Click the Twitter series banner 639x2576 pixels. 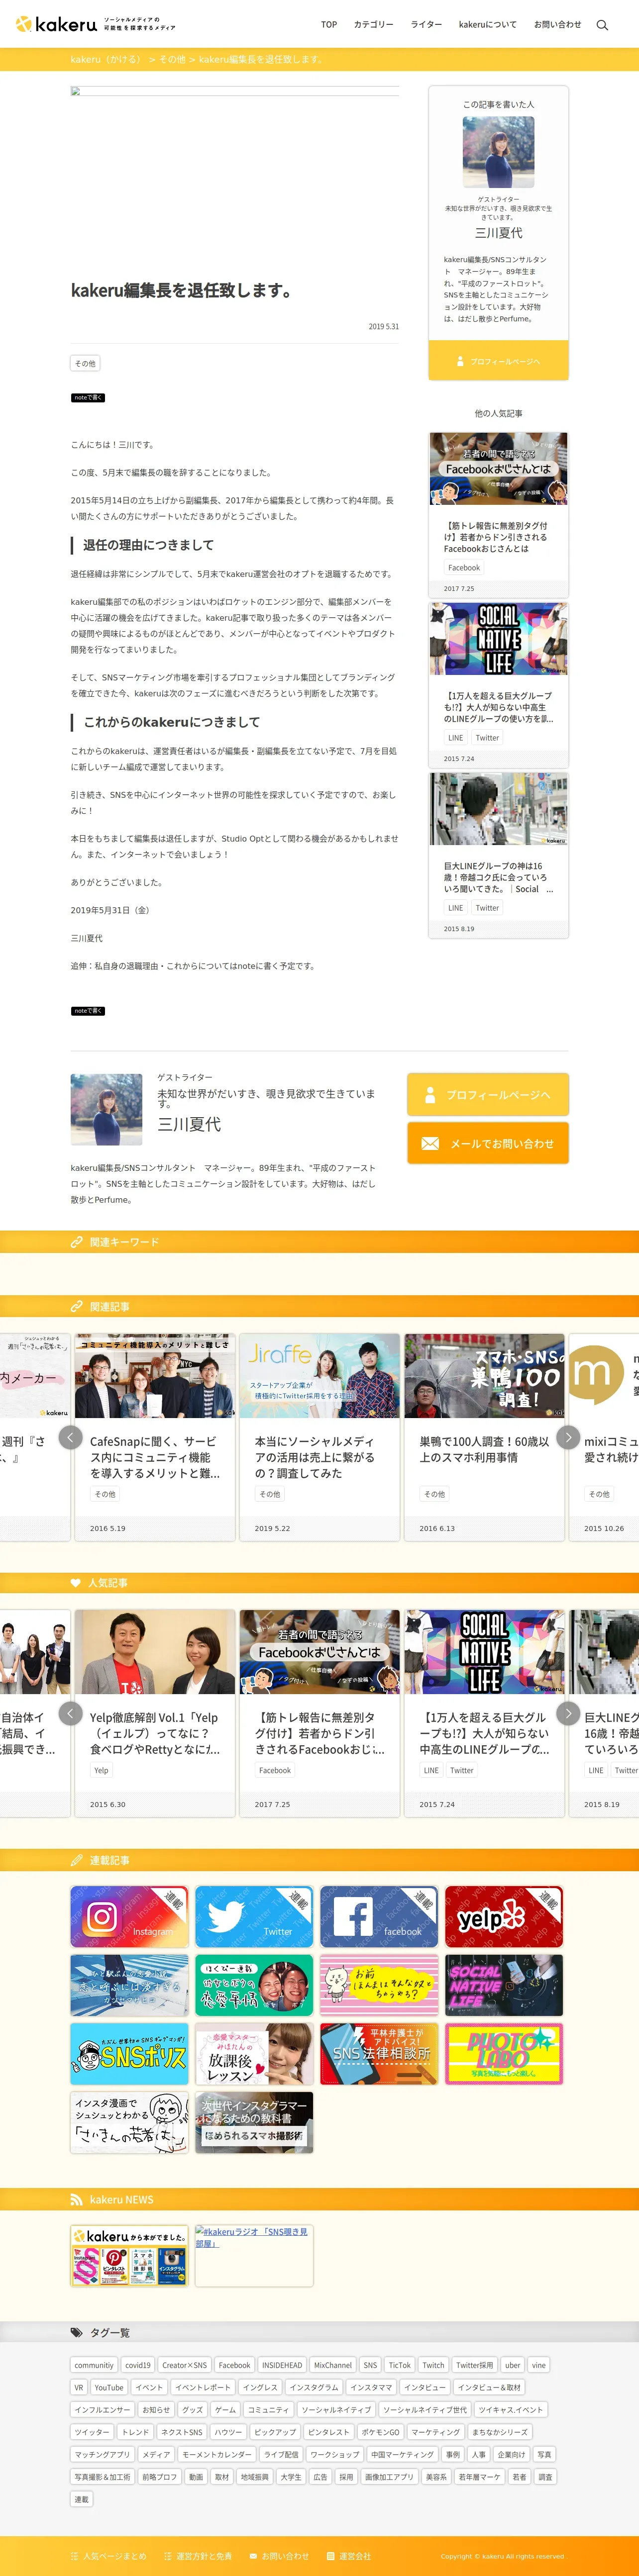coord(254,1916)
